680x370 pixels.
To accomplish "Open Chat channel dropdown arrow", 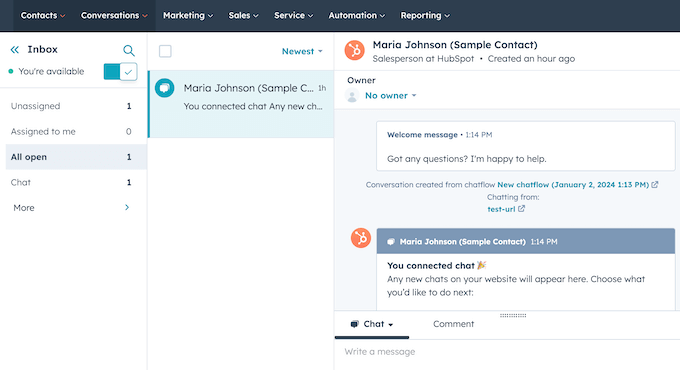I will coord(391,324).
